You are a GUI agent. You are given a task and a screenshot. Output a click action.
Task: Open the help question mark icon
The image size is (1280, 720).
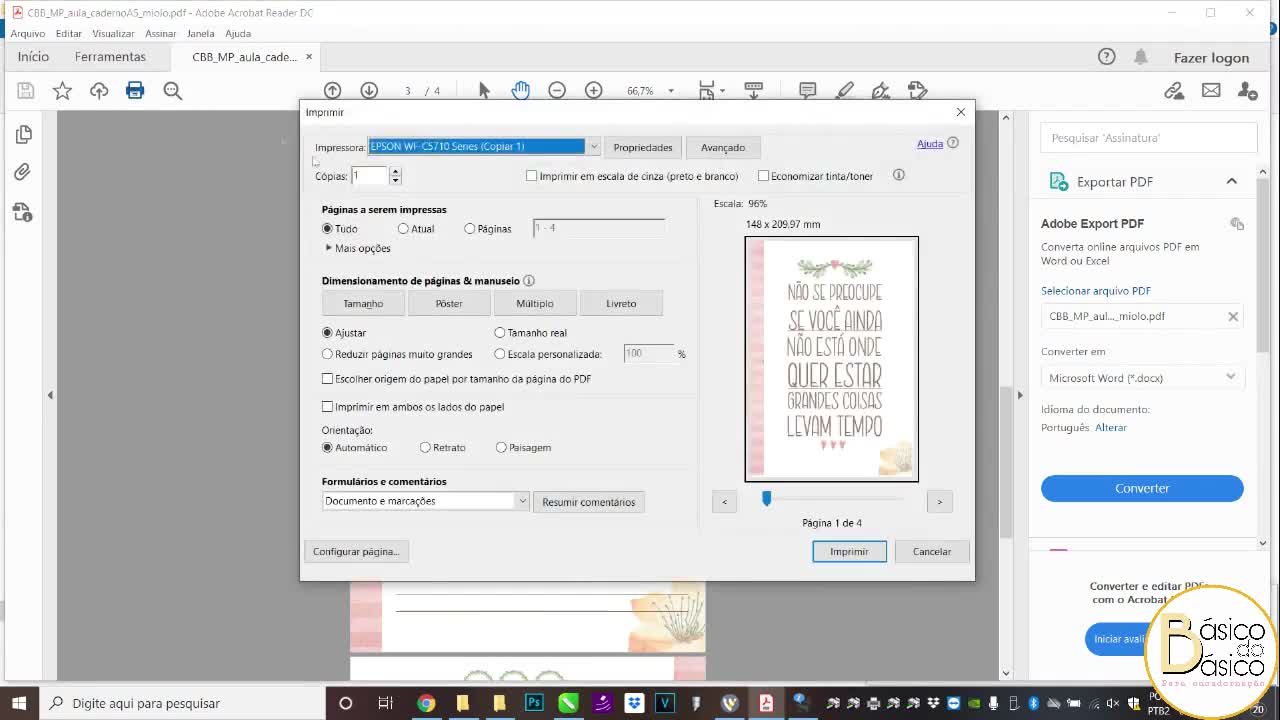(x=1106, y=57)
